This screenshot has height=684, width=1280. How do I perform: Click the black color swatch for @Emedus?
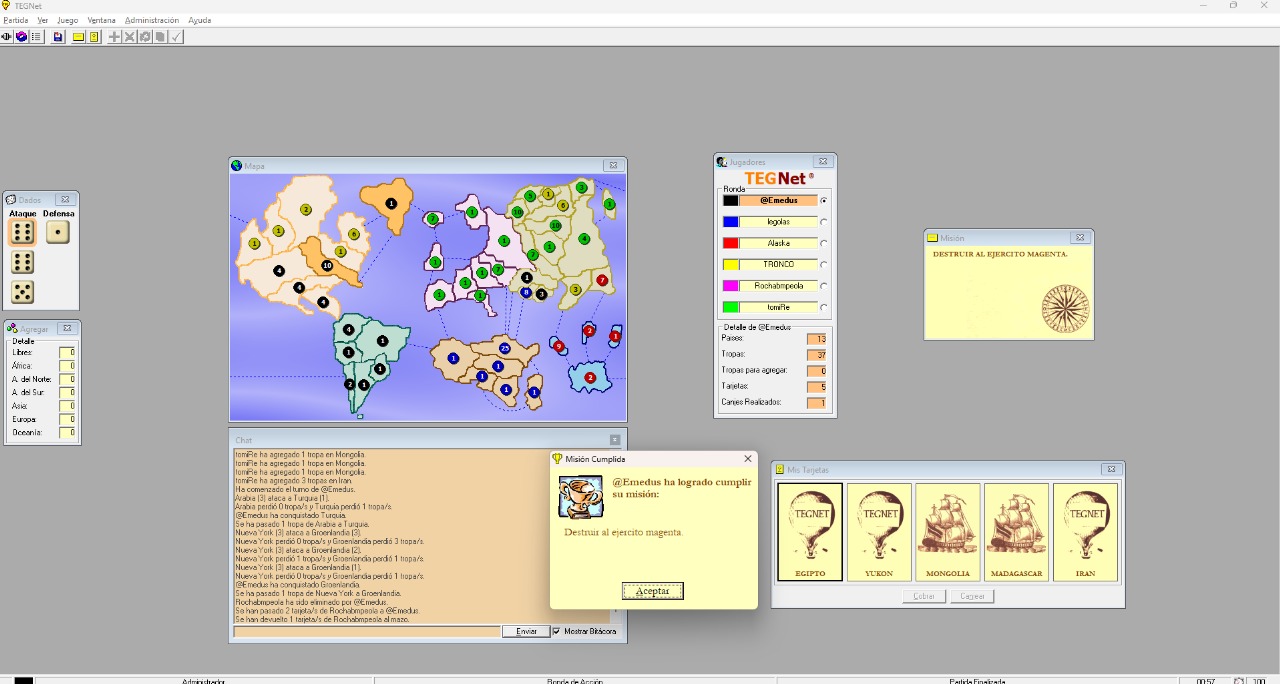(x=730, y=200)
